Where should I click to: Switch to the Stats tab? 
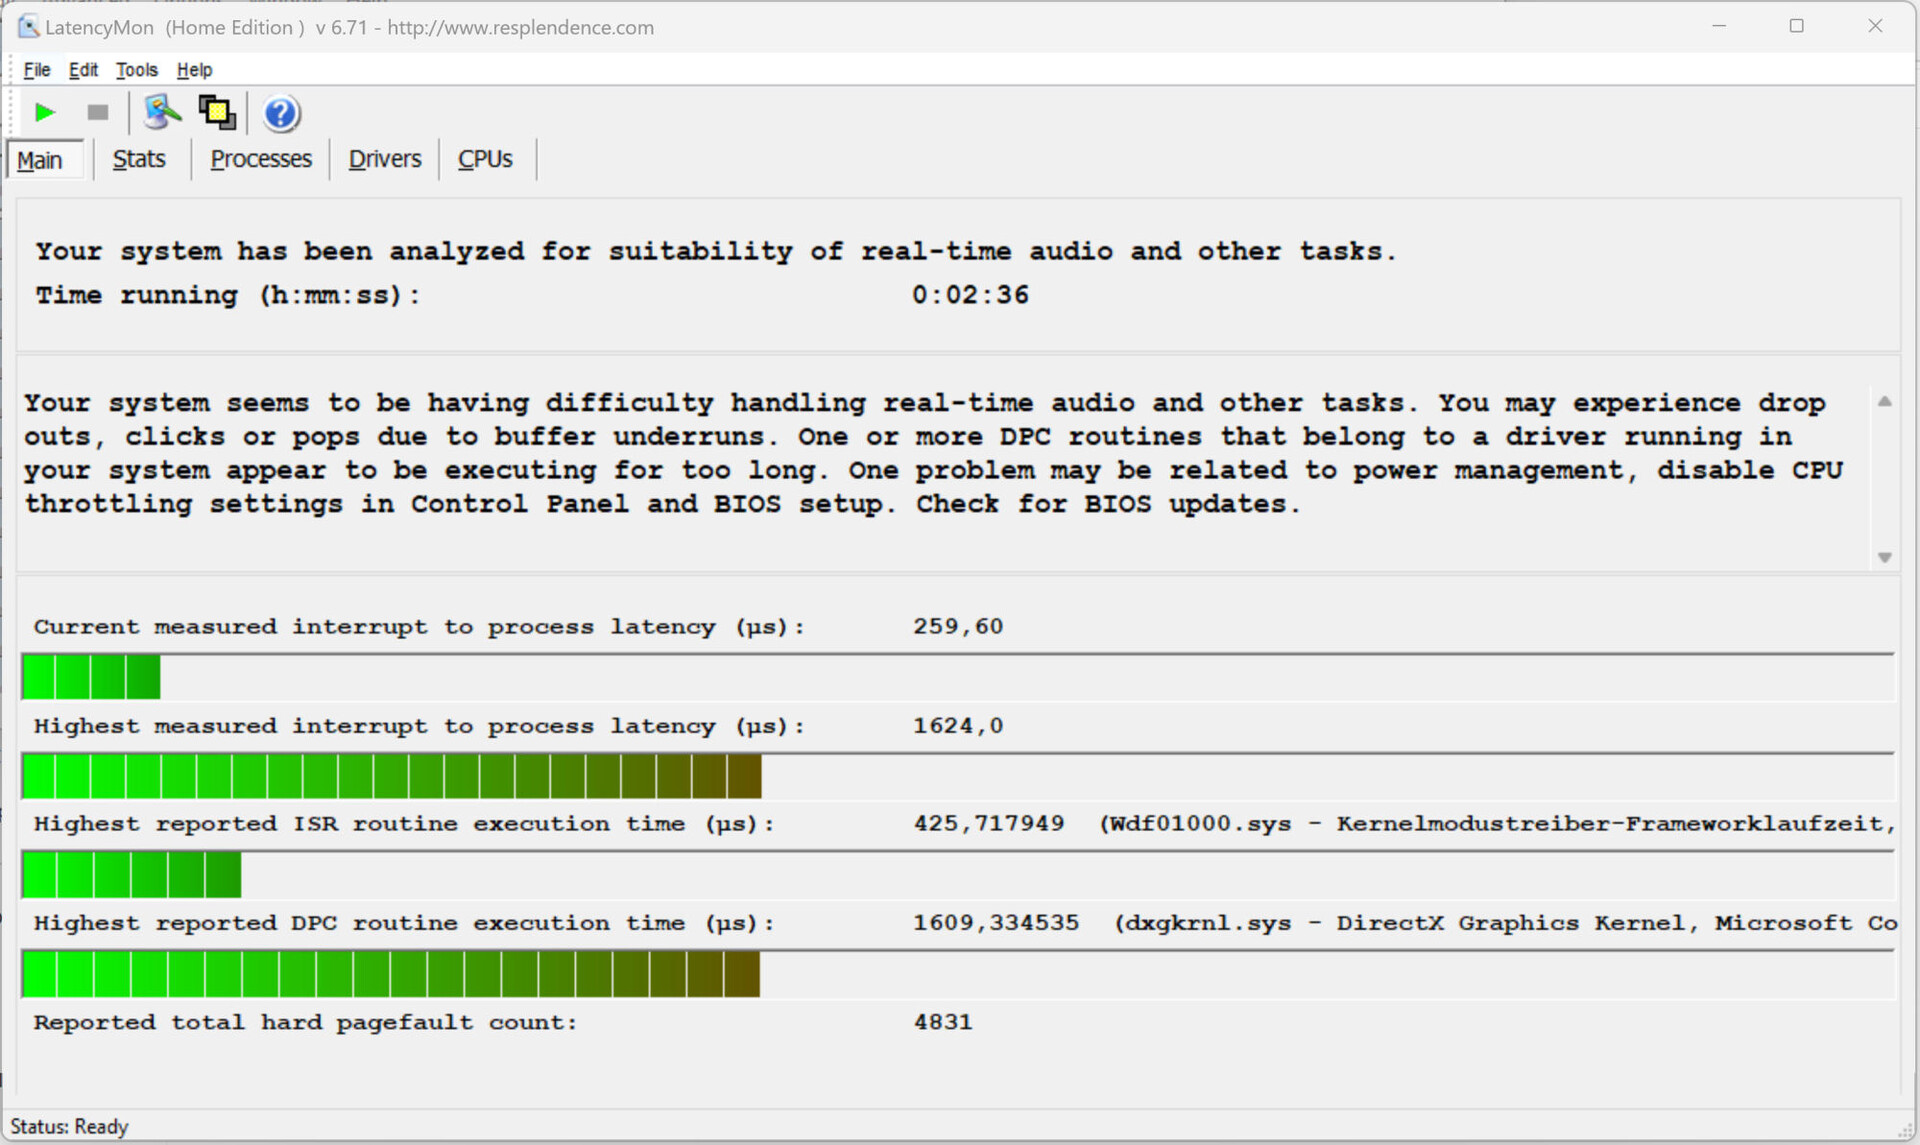139,159
